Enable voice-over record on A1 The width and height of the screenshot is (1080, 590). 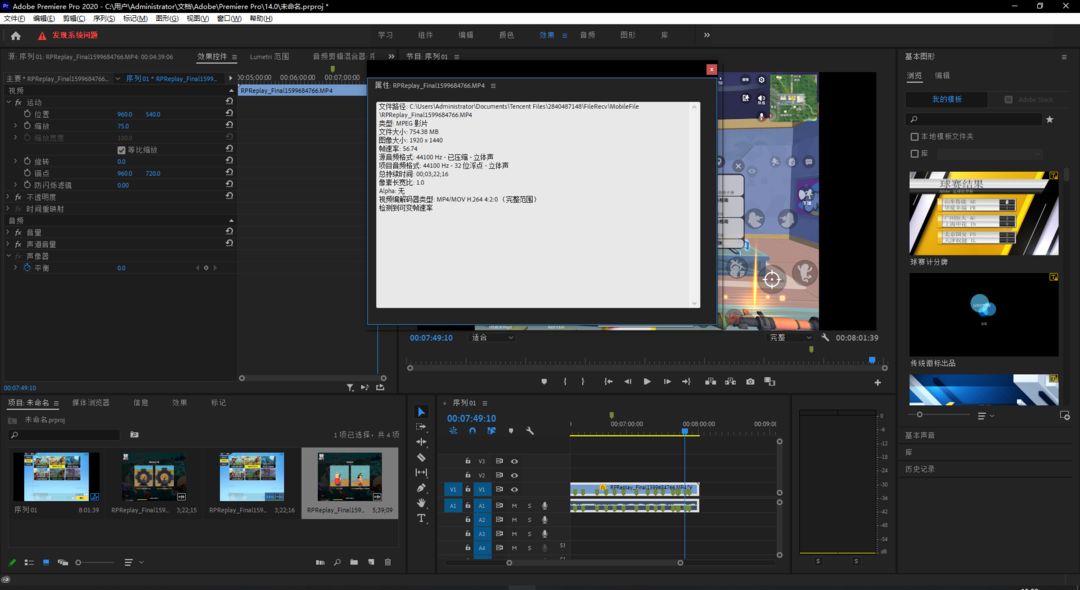(x=545, y=506)
